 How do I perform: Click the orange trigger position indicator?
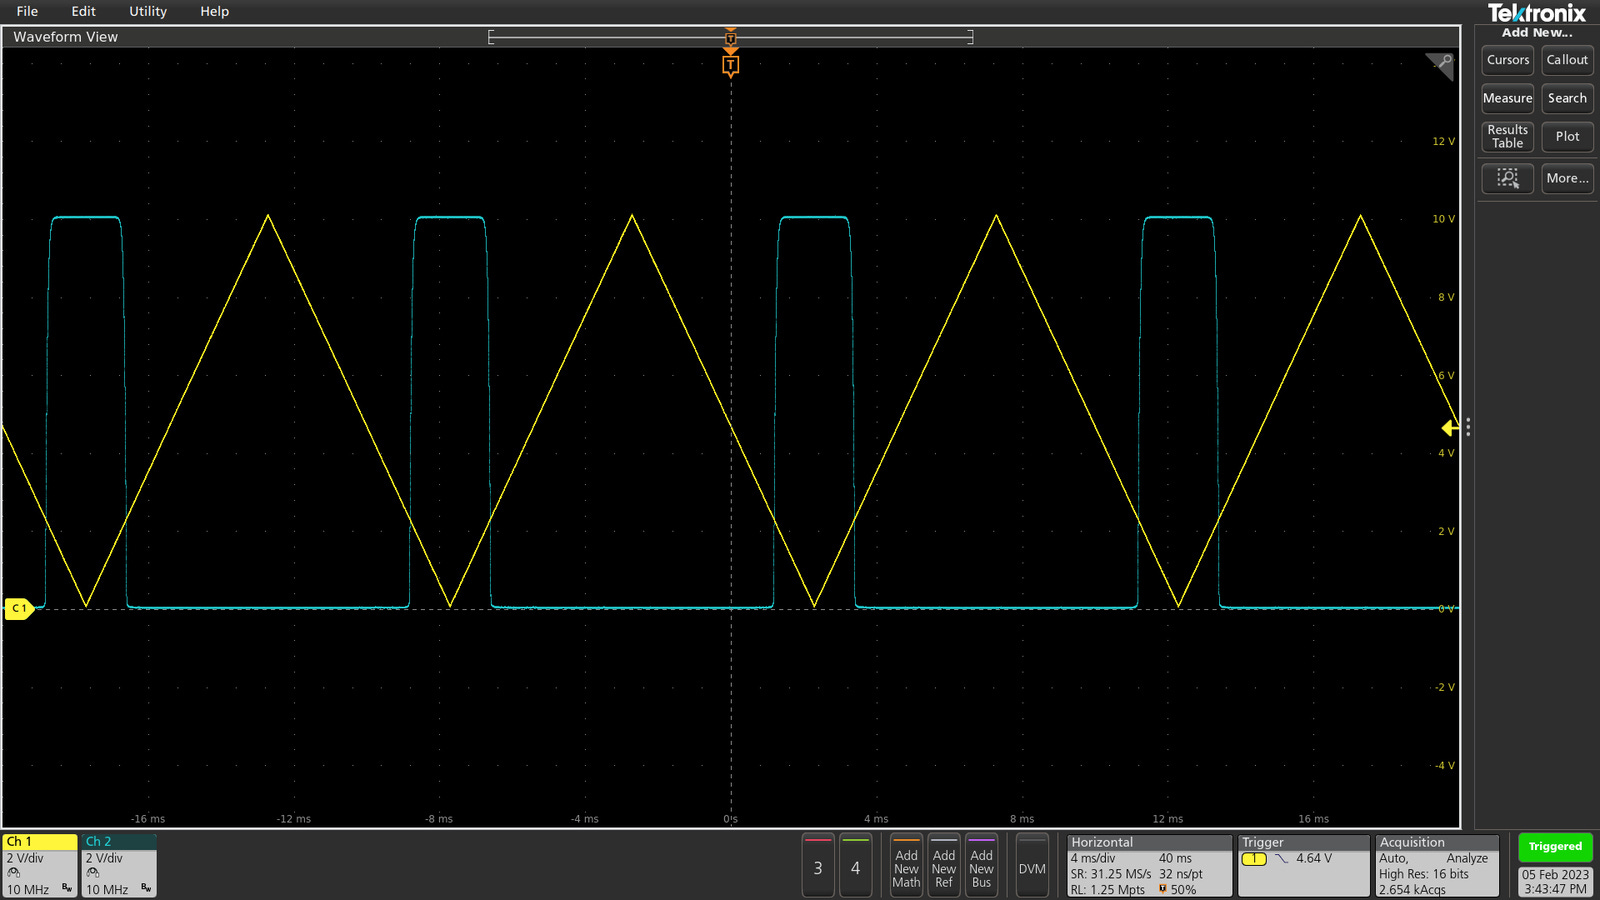pyautogui.click(x=731, y=64)
